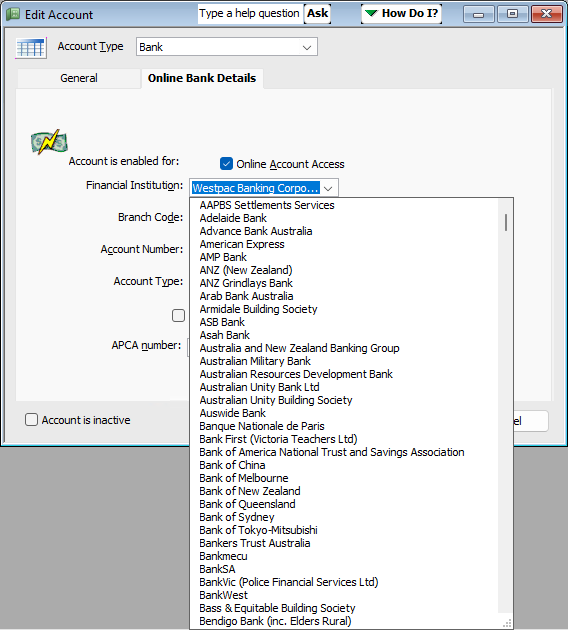Select Bank of Tokyo-Mitsubishi
The width and height of the screenshot is (568, 630).
(258, 530)
